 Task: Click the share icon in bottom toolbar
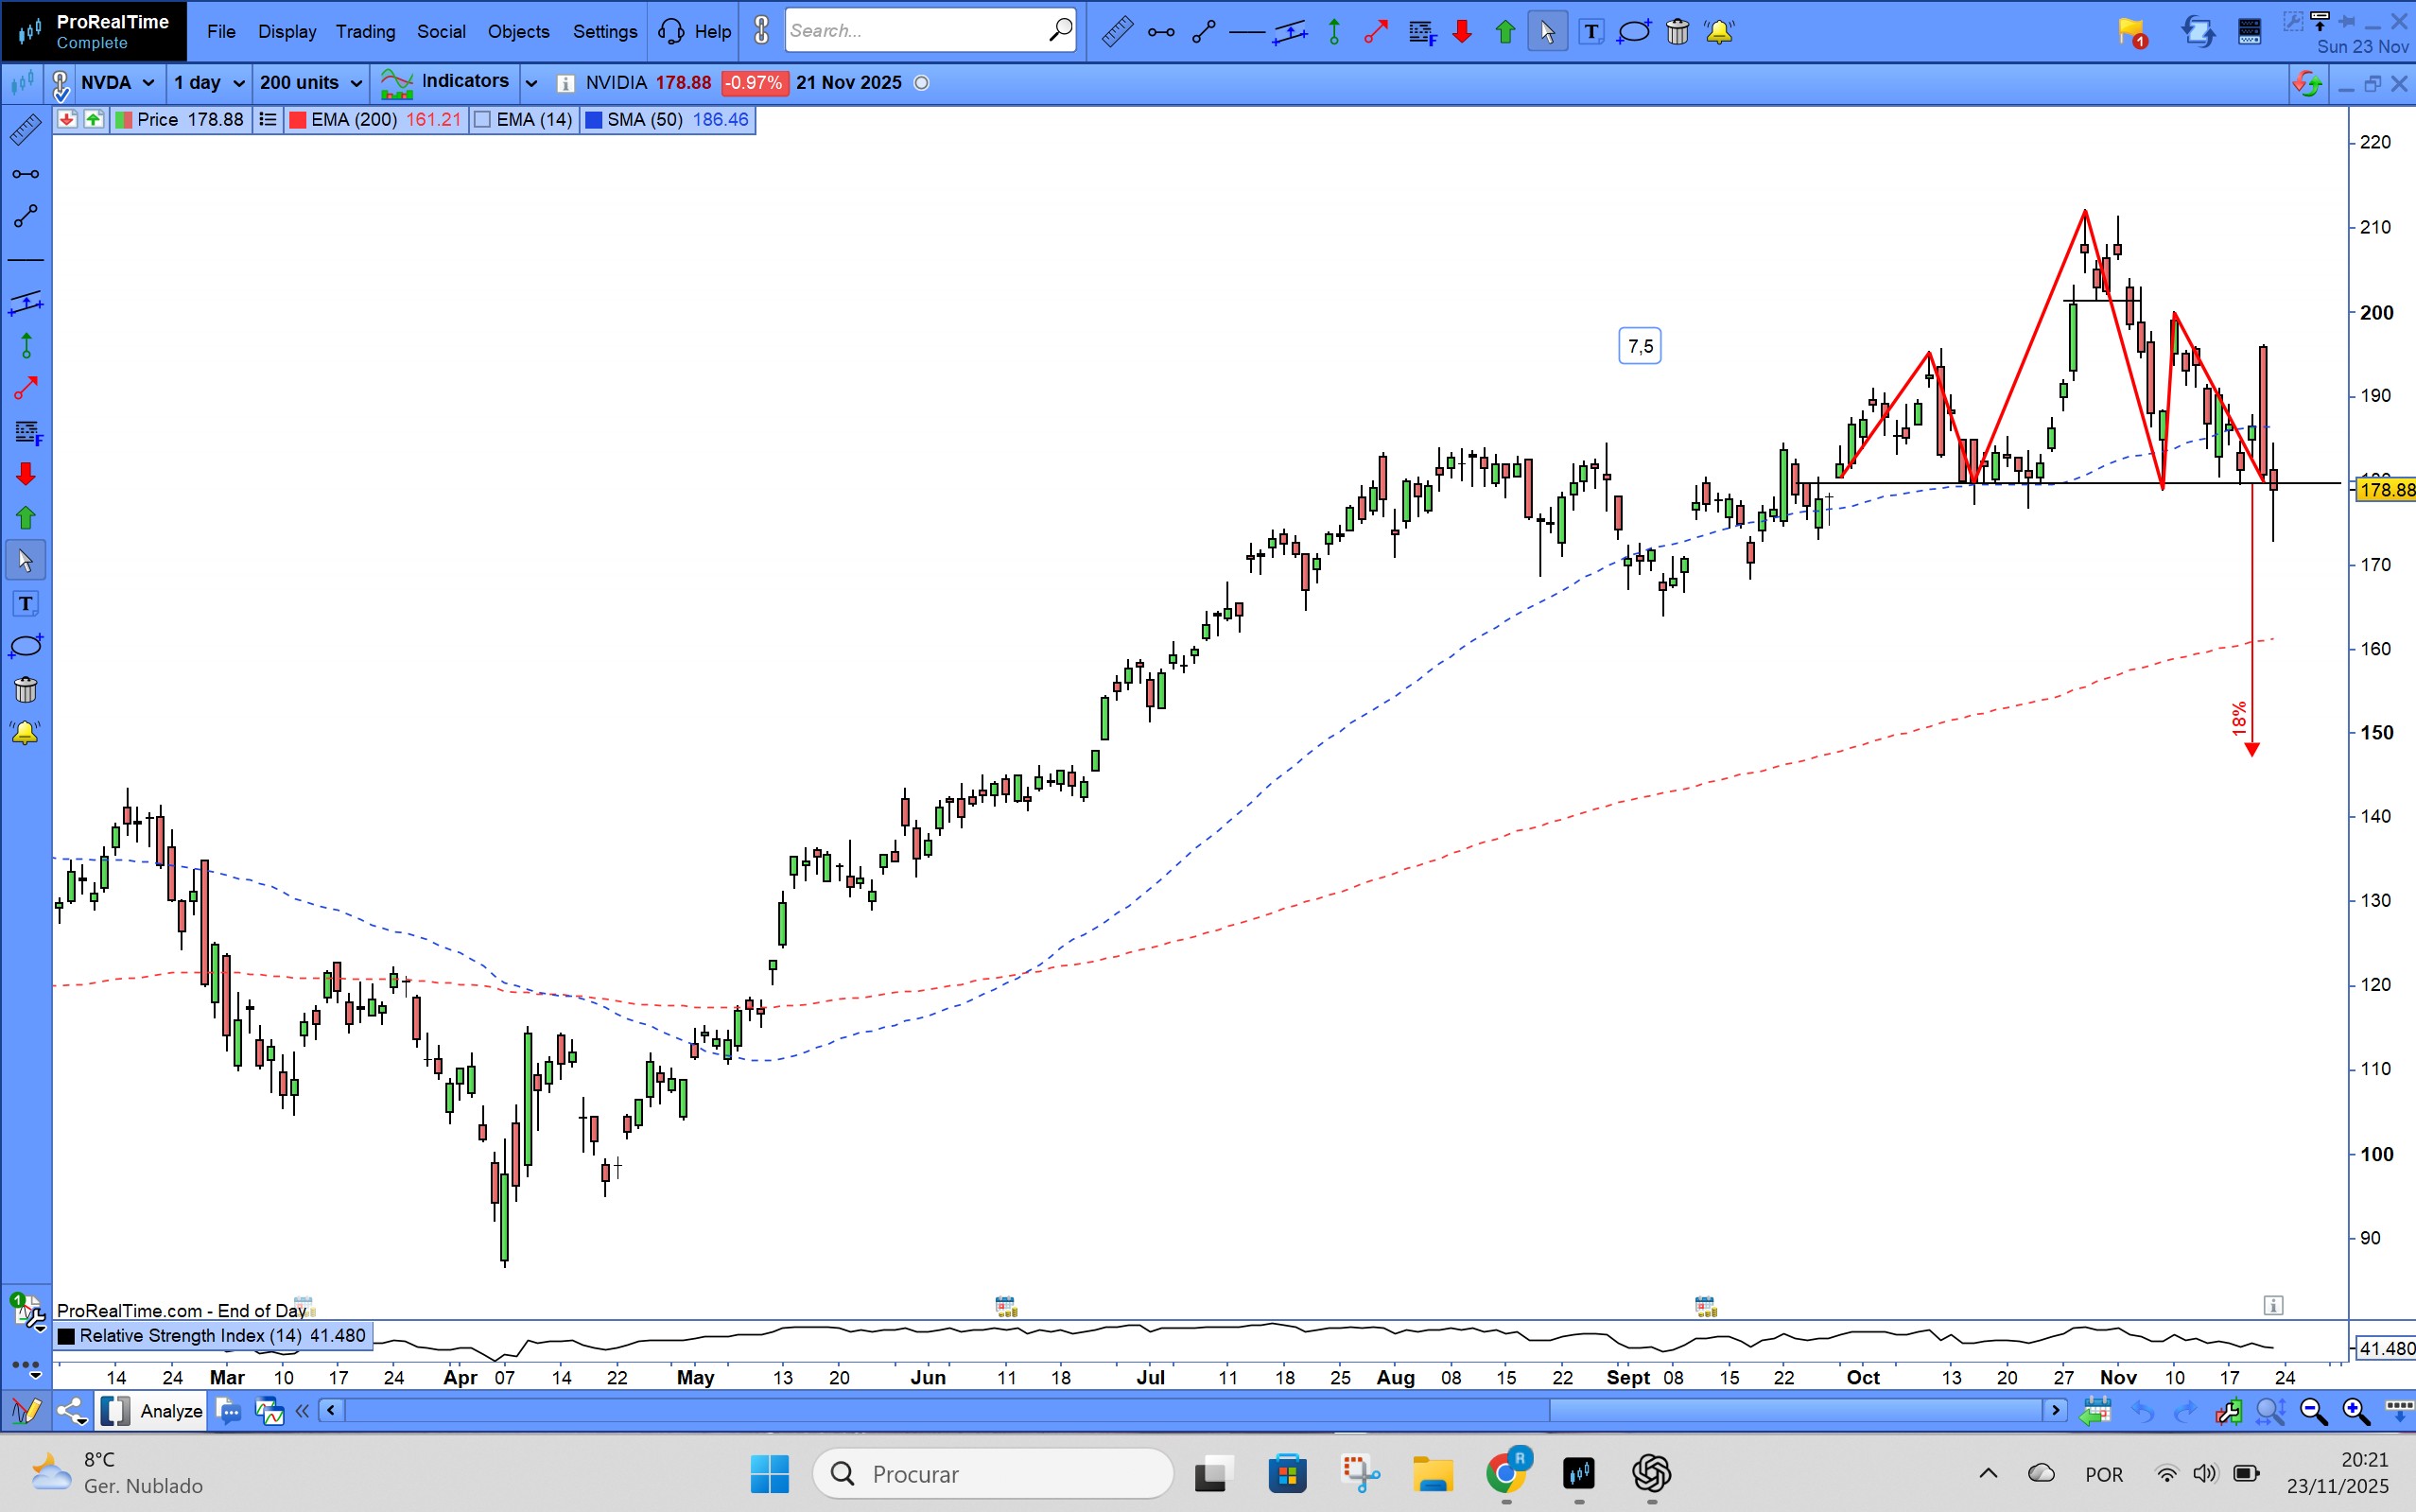[x=71, y=1411]
